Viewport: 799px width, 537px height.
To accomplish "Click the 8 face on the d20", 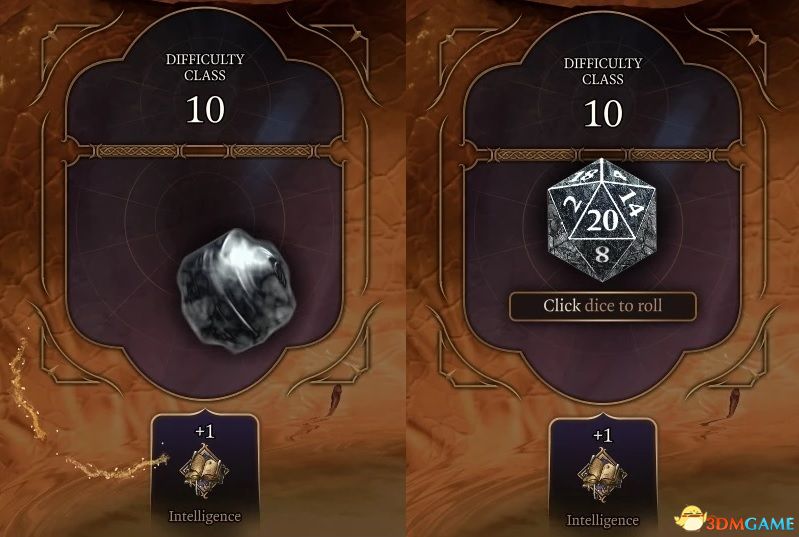I will (x=602, y=255).
